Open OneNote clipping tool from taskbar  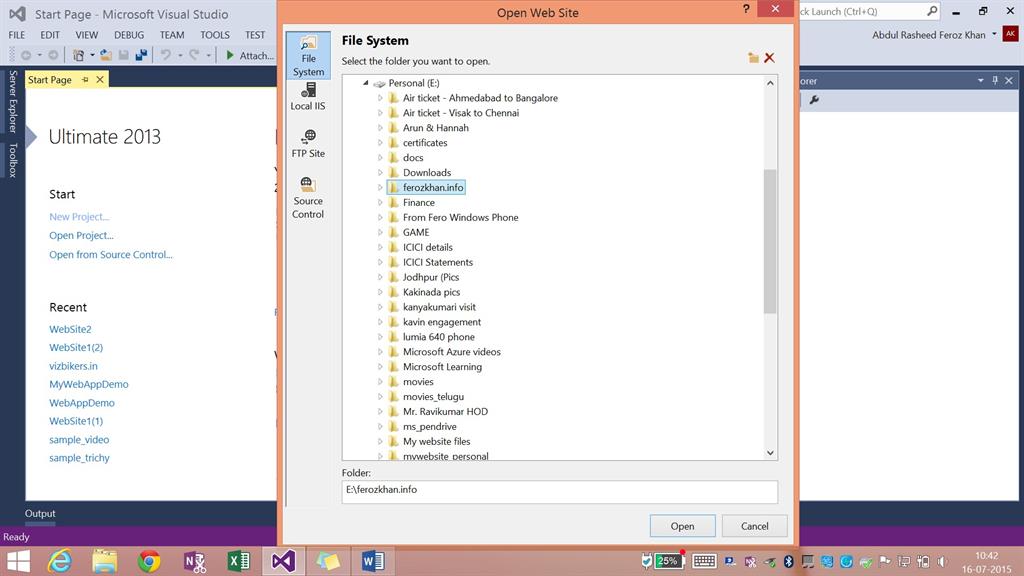pos(194,561)
